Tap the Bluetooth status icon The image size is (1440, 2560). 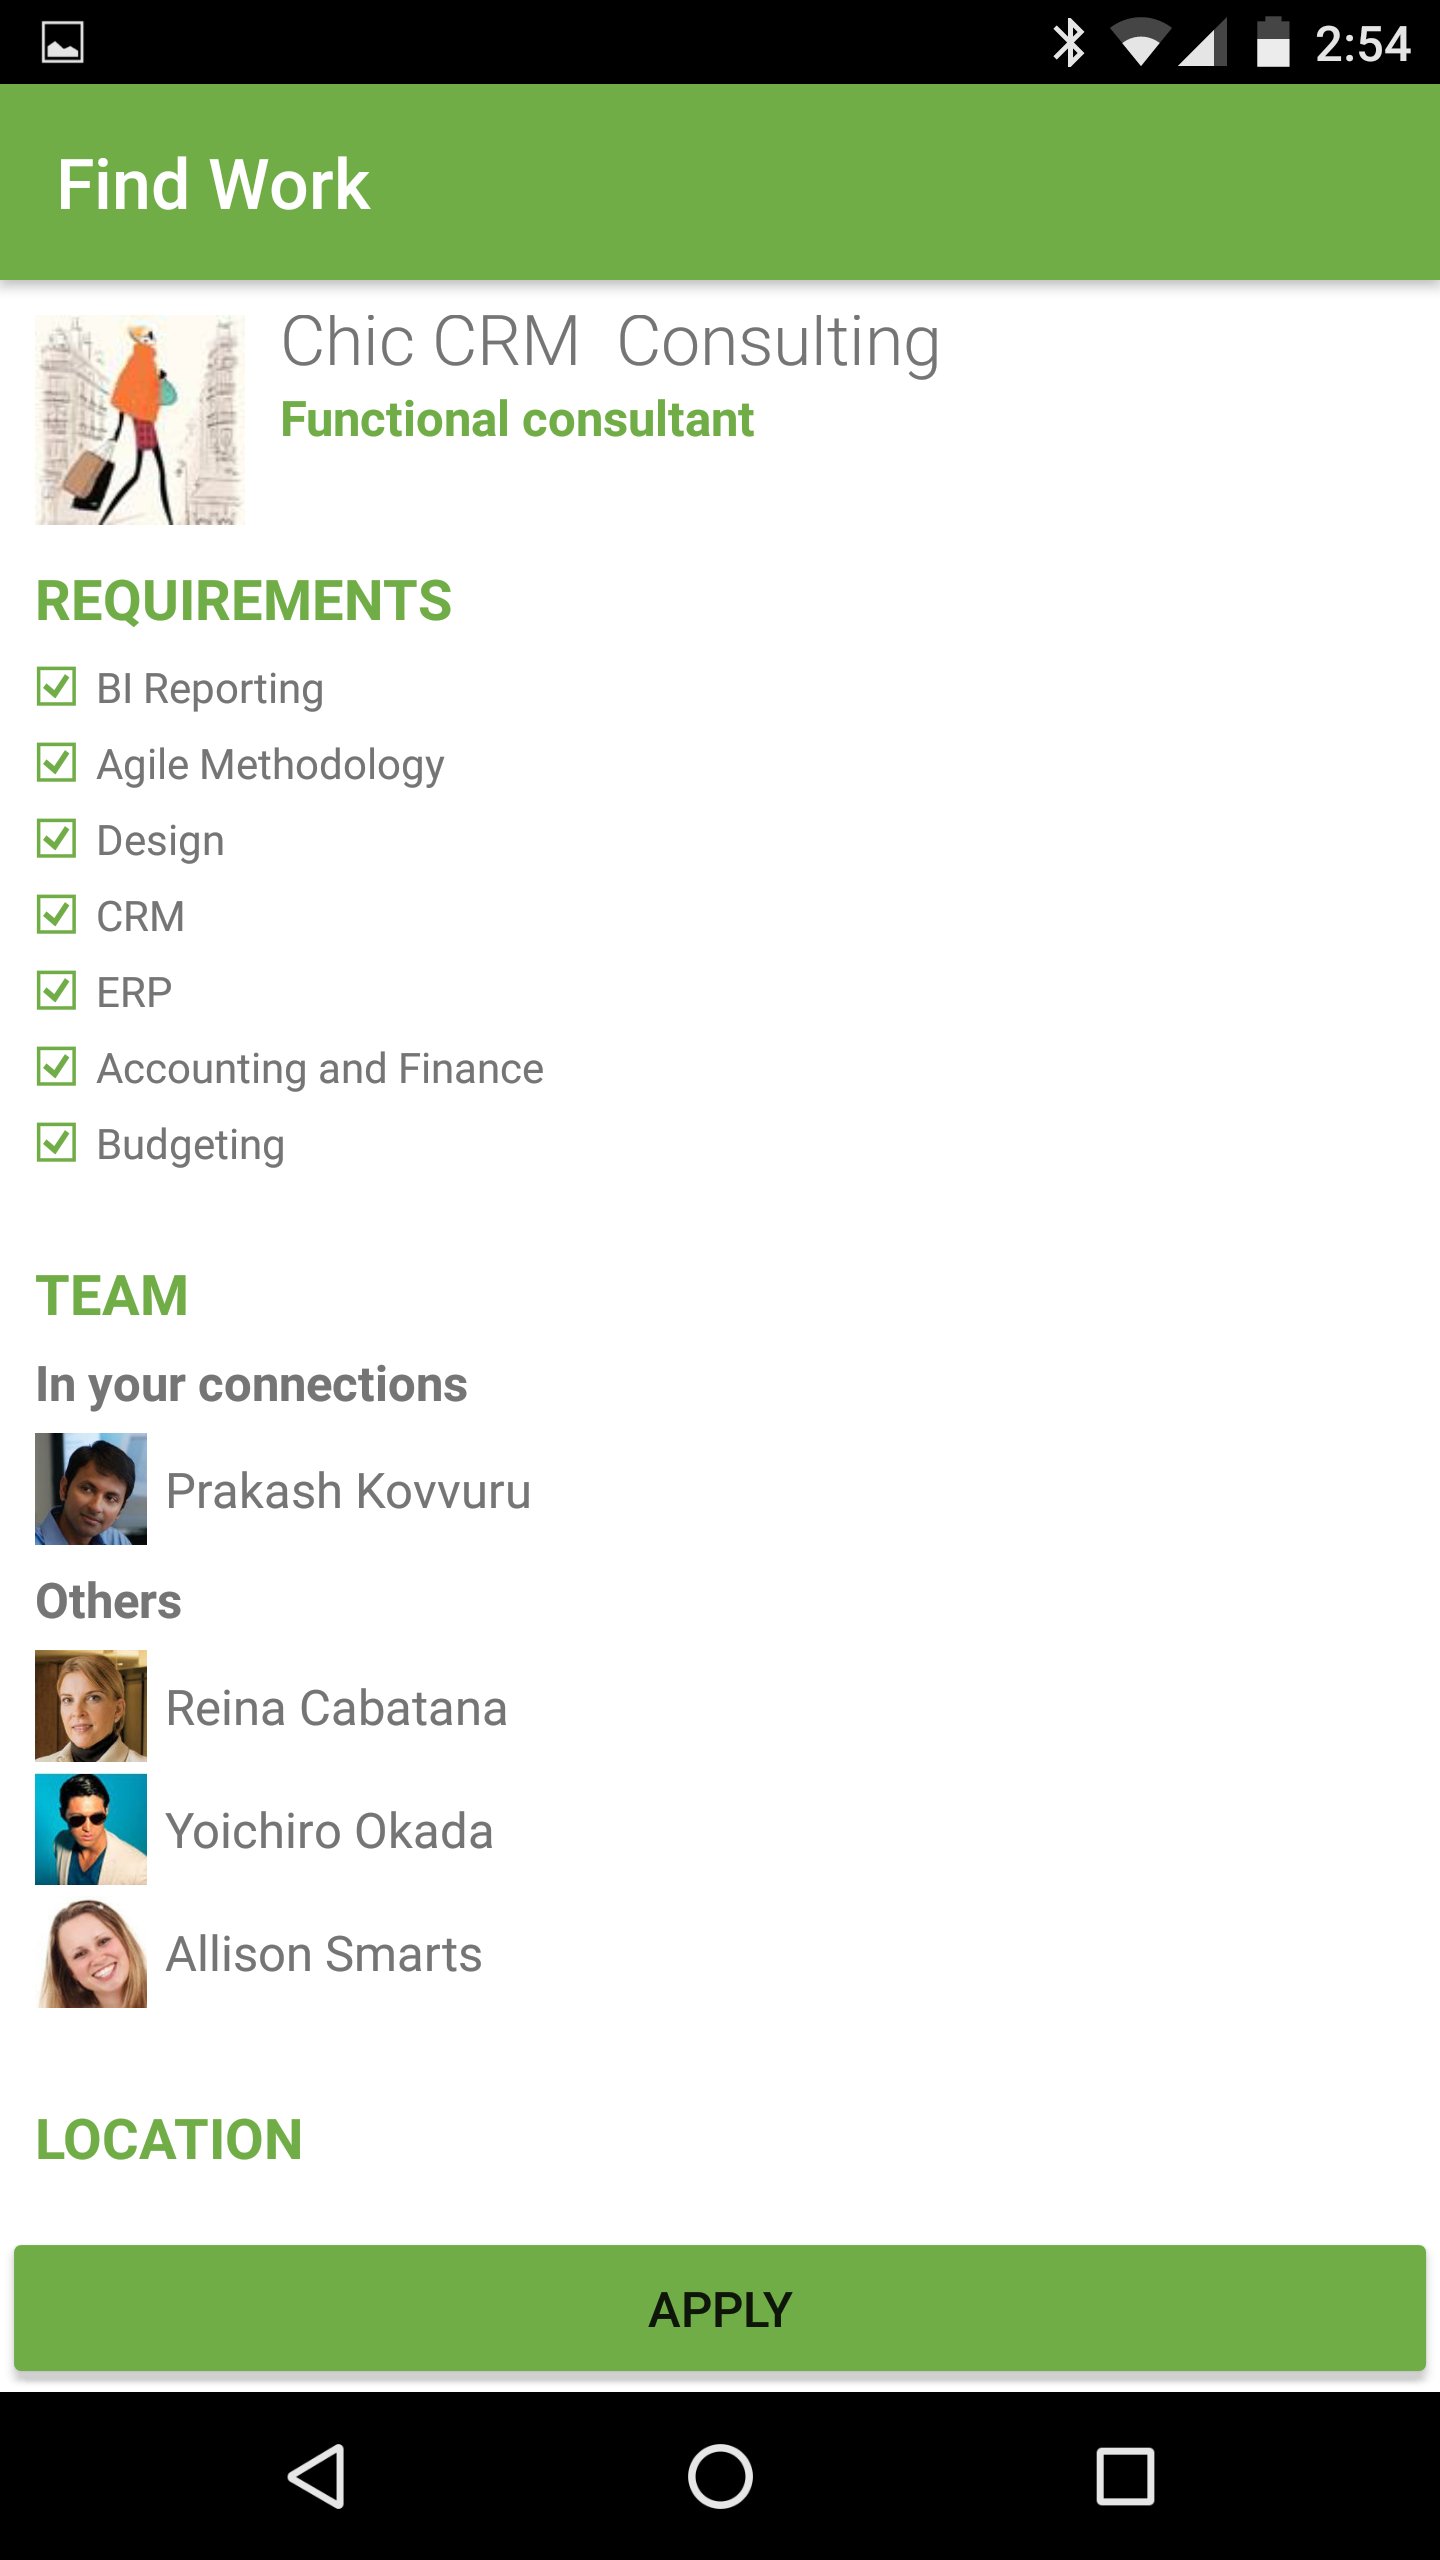point(1068,43)
